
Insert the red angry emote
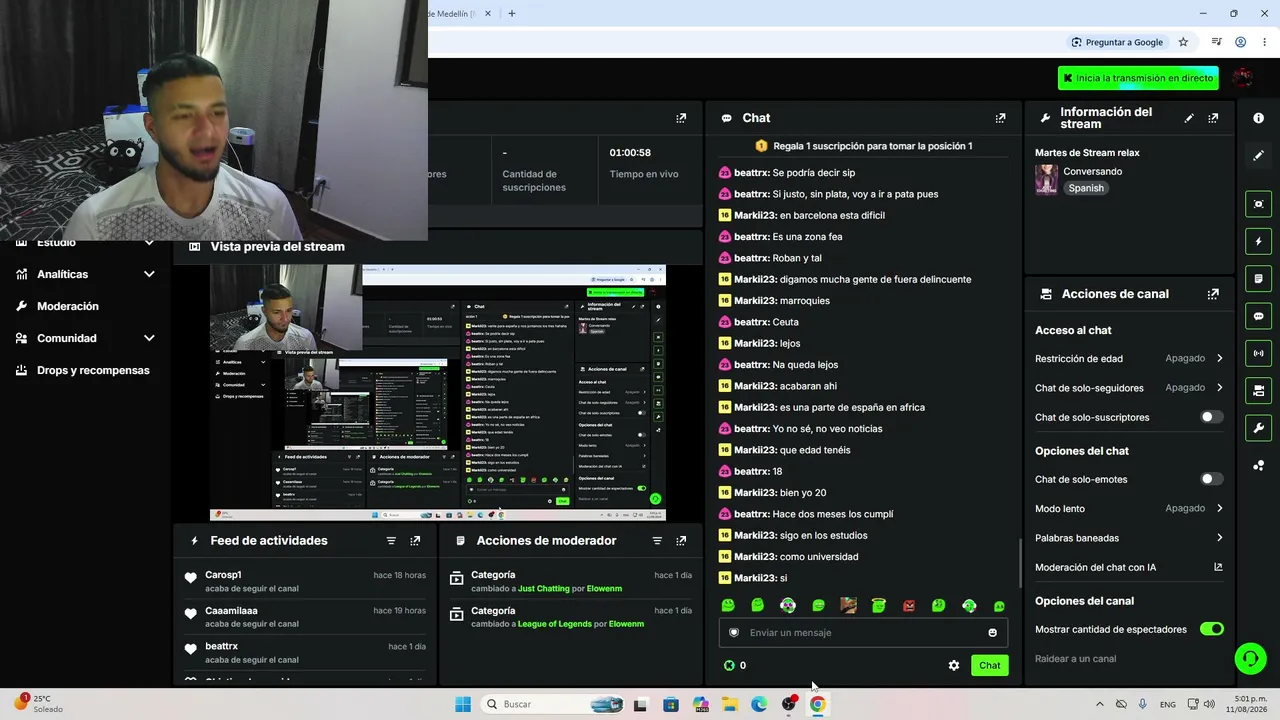(x=909, y=605)
